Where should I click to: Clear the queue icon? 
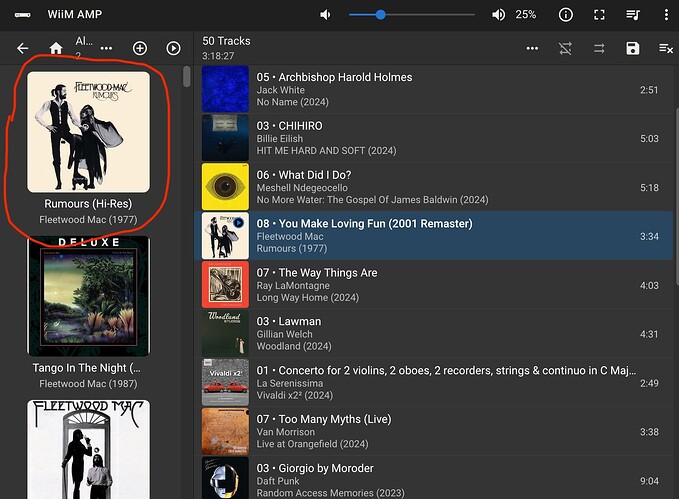click(x=666, y=48)
